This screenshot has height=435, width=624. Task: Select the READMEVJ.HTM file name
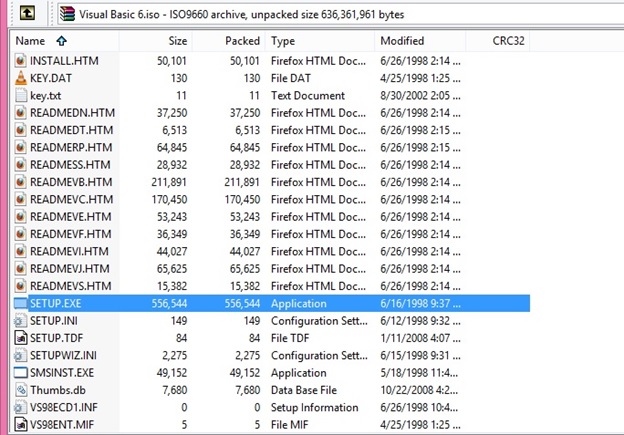point(70,269)
